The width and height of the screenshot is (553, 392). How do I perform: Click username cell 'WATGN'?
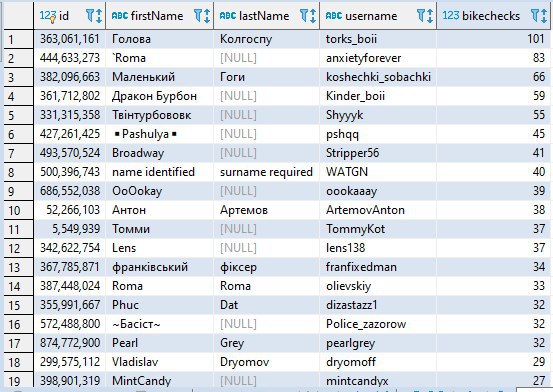tap(378, 172)
